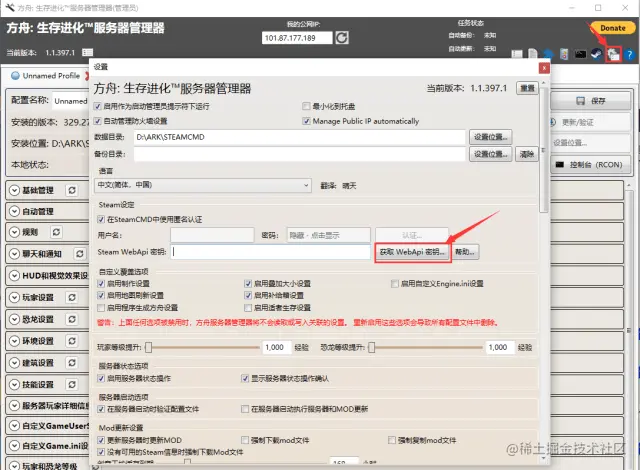Screen dimensions: 640x470
Task: Open the settings window icon in the header
Action: [613, 54]
